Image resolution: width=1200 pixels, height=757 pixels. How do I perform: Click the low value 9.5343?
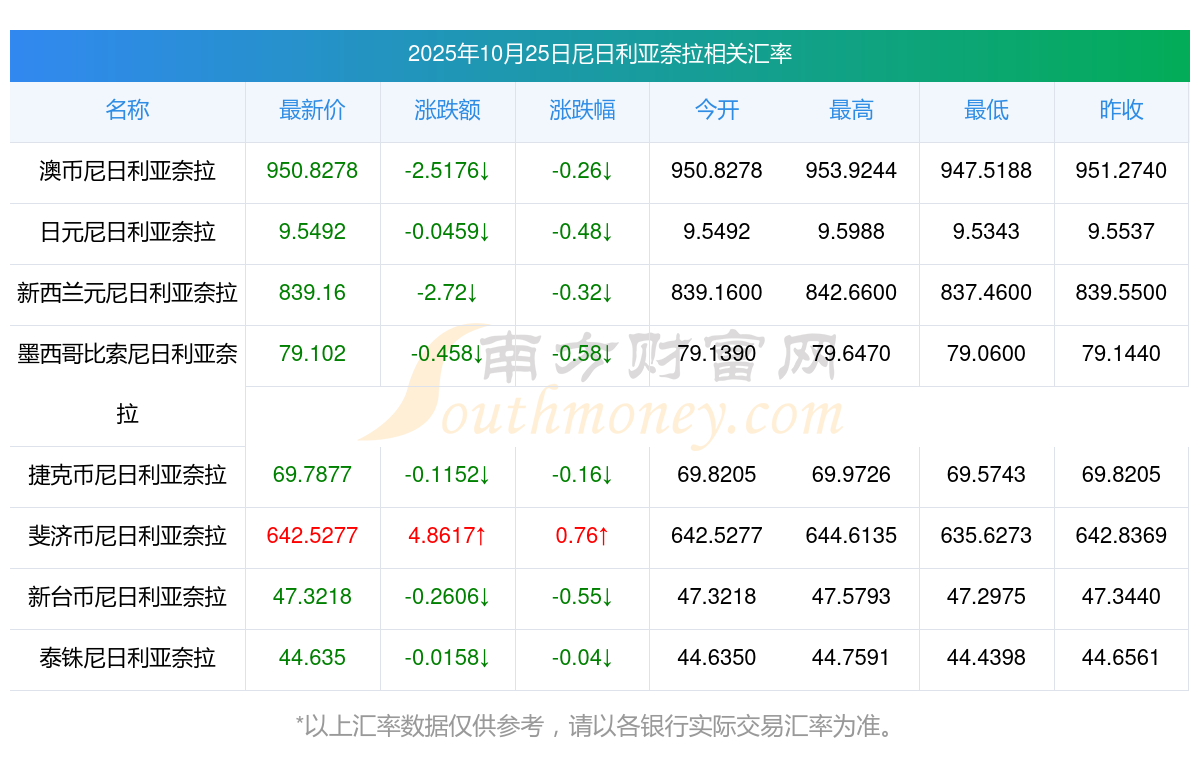tap(986, 232)
